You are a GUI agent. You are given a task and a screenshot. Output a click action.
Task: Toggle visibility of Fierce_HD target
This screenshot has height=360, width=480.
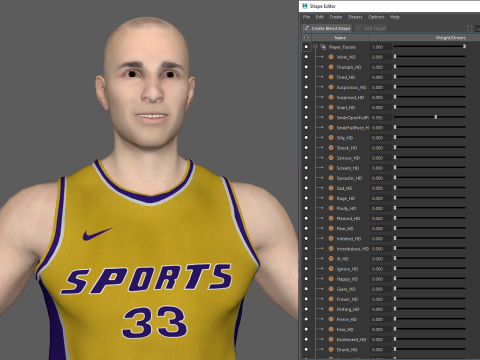coord(306,319)
